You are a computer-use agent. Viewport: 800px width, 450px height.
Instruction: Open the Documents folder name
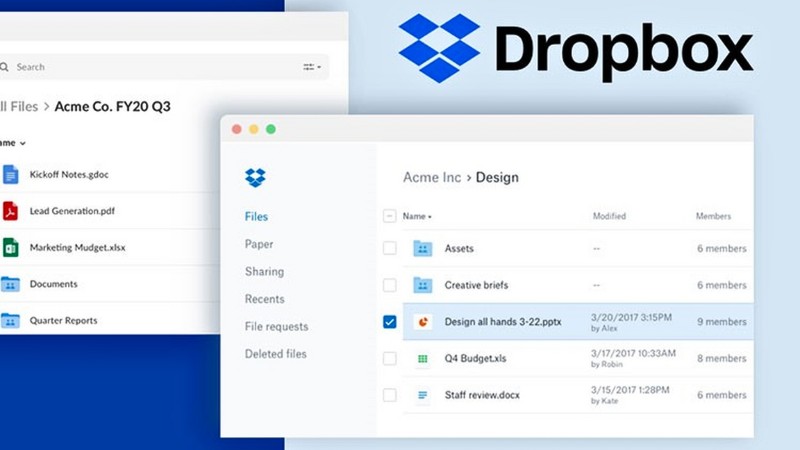click(54, 284)
